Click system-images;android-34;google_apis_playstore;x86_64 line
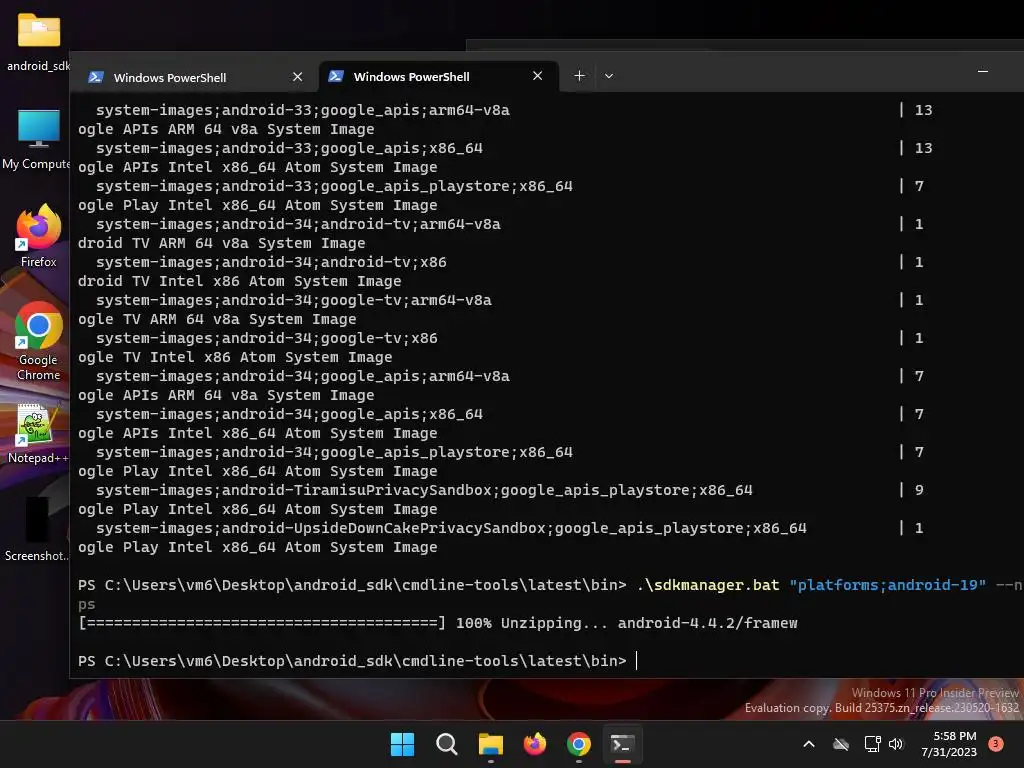The image size is (1024, 768). 334,452
